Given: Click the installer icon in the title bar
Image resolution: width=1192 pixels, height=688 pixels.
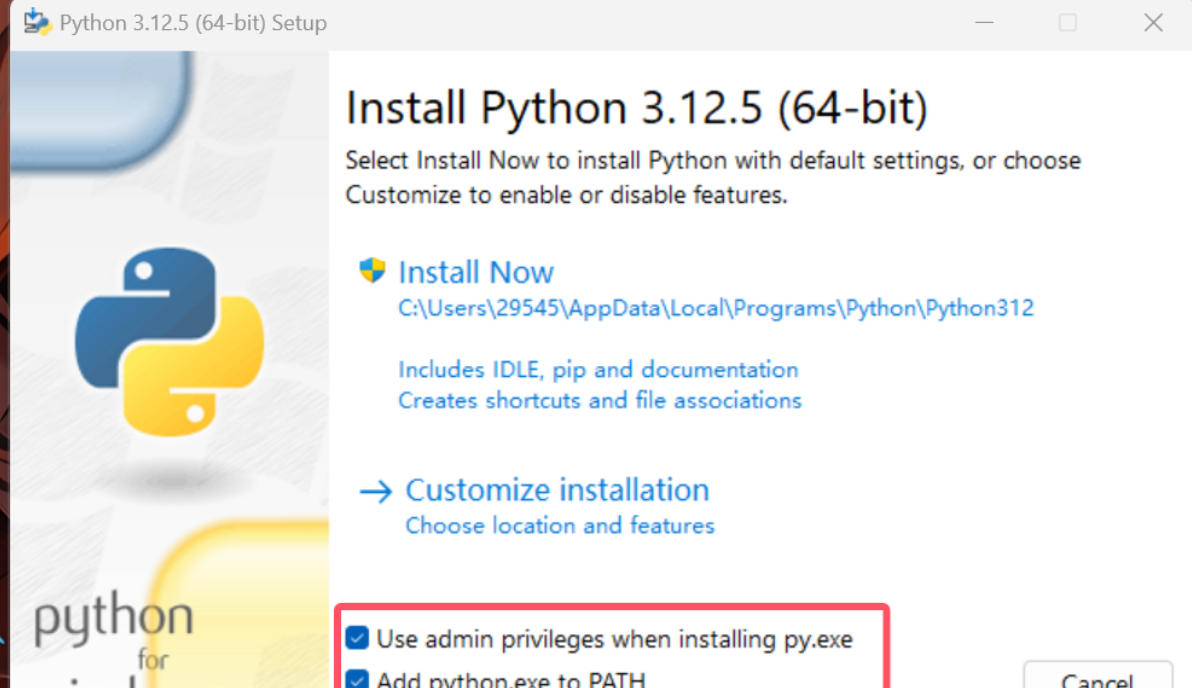Looking at the screenshot, I should 37,22.
